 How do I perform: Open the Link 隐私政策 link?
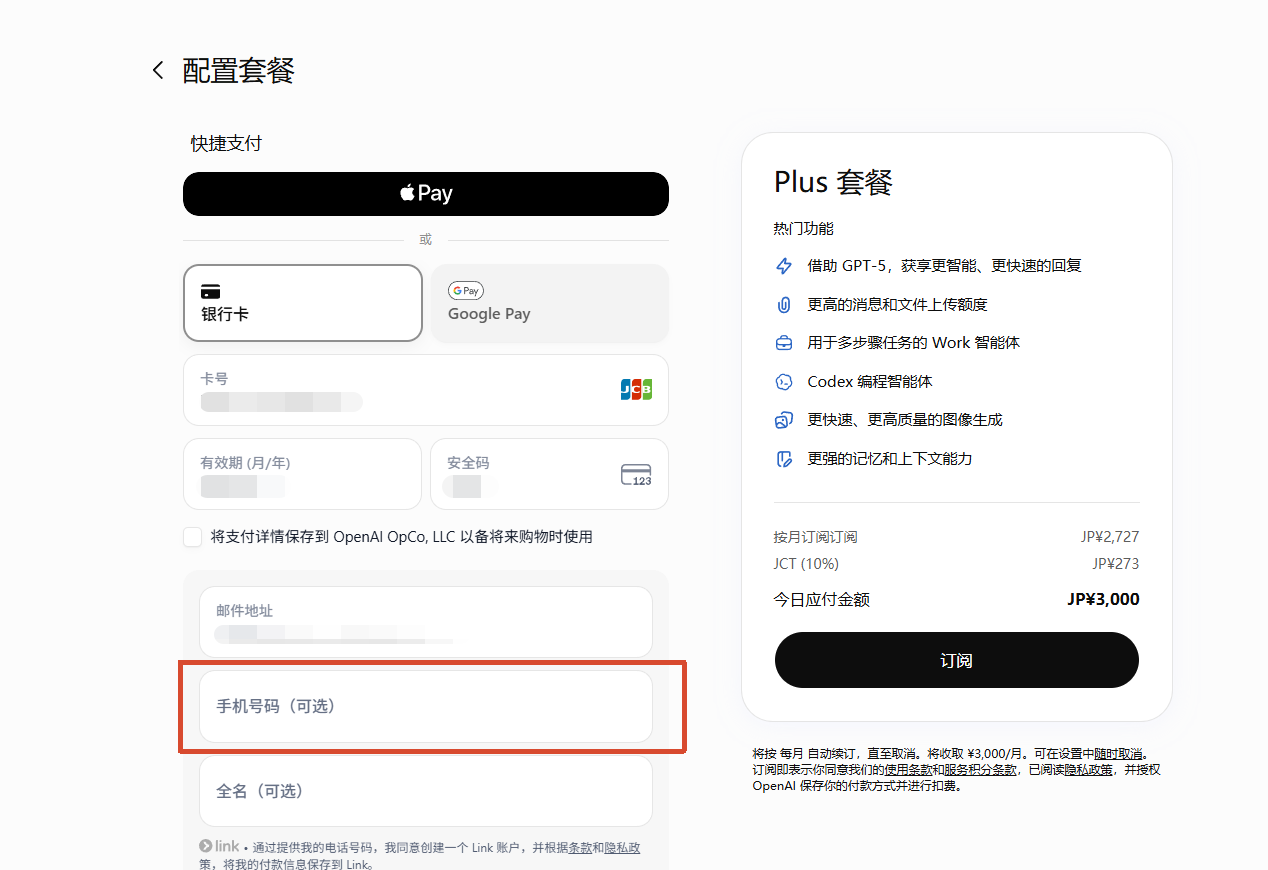622,848
